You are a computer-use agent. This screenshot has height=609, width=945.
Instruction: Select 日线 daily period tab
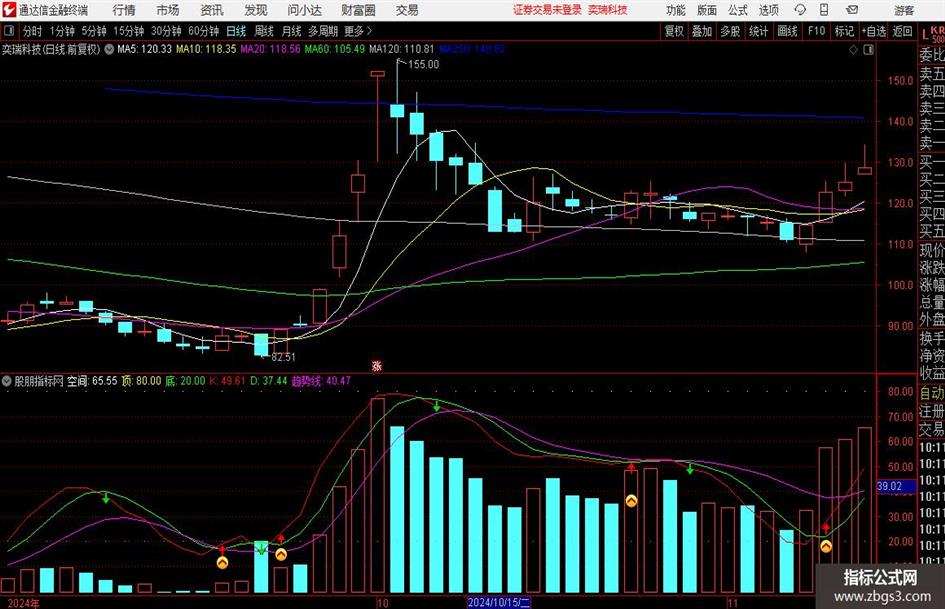click(x=236, y=31)
